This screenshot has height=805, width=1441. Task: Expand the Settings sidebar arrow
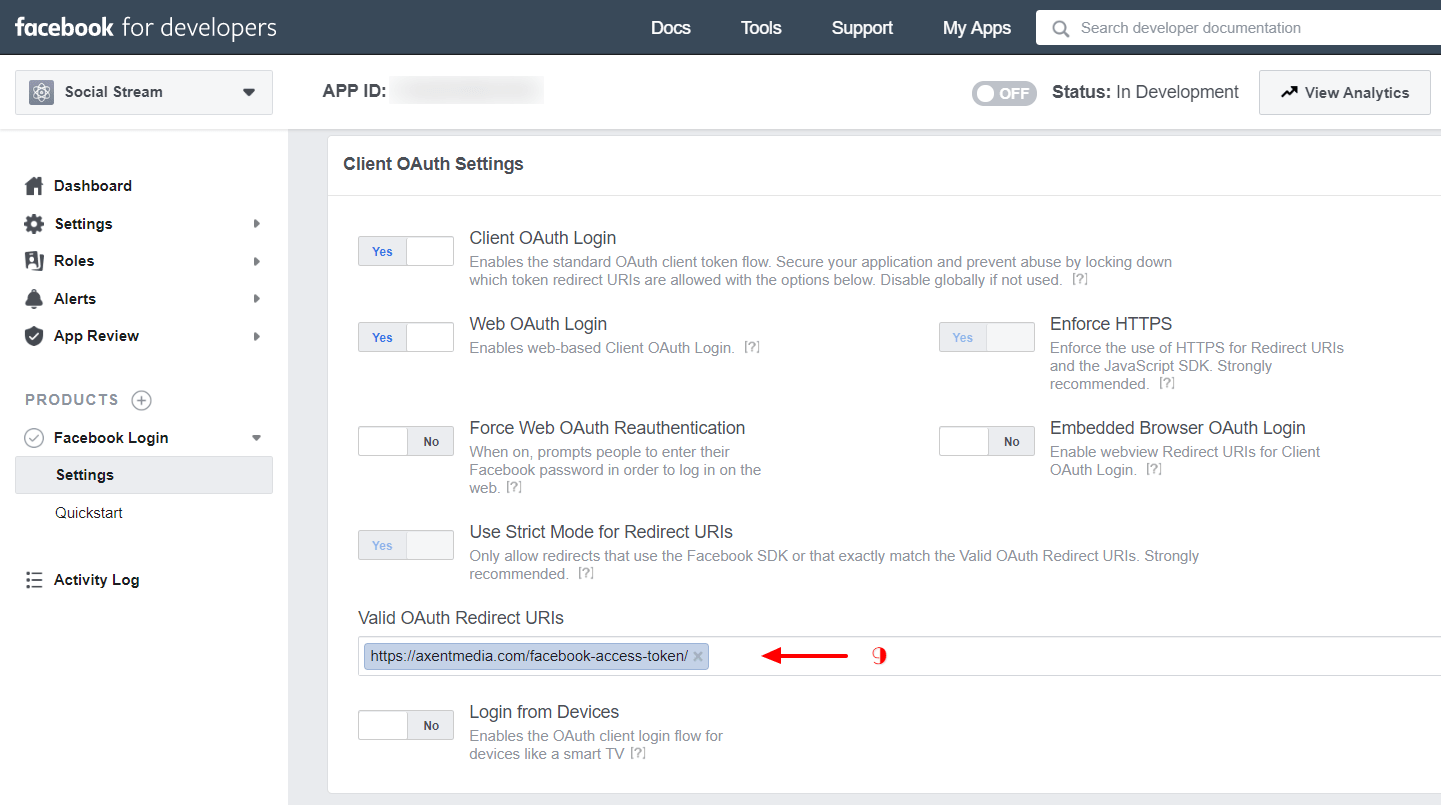tap(257, 224)
